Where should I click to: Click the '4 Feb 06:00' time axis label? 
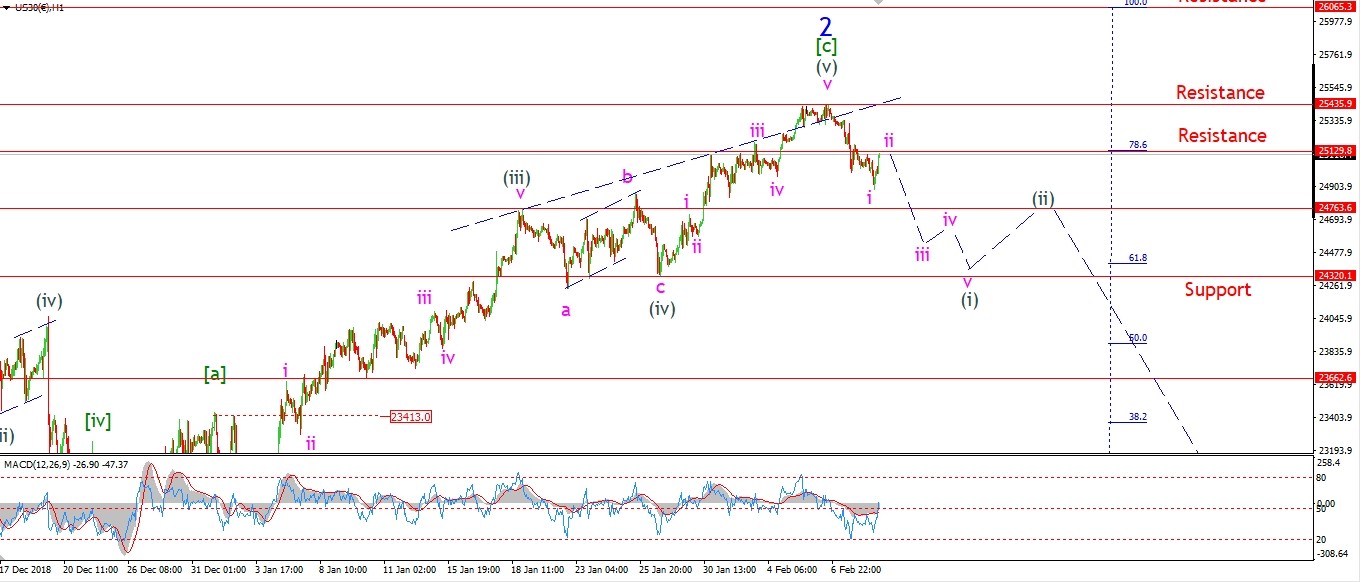(790, 570)
